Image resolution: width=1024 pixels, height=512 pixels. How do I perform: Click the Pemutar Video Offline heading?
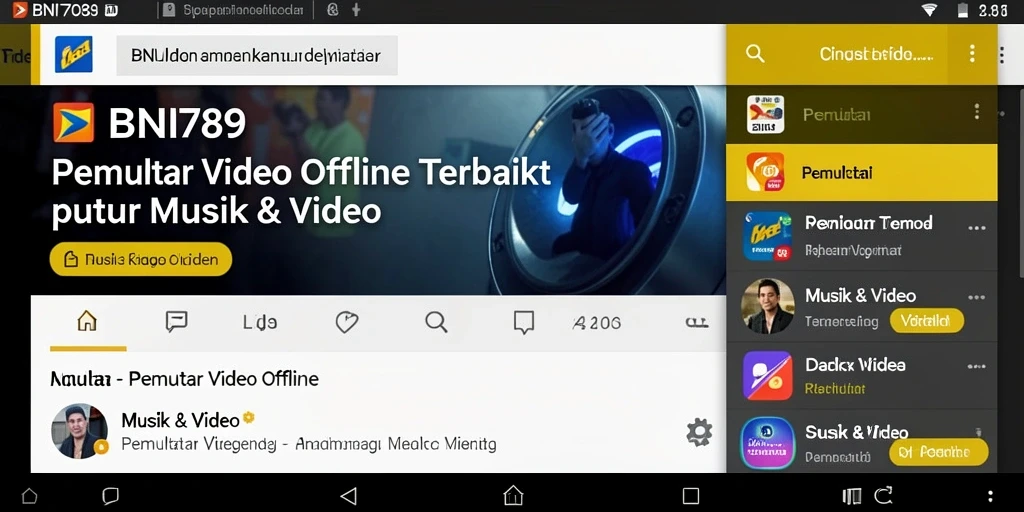click(184, 379)
